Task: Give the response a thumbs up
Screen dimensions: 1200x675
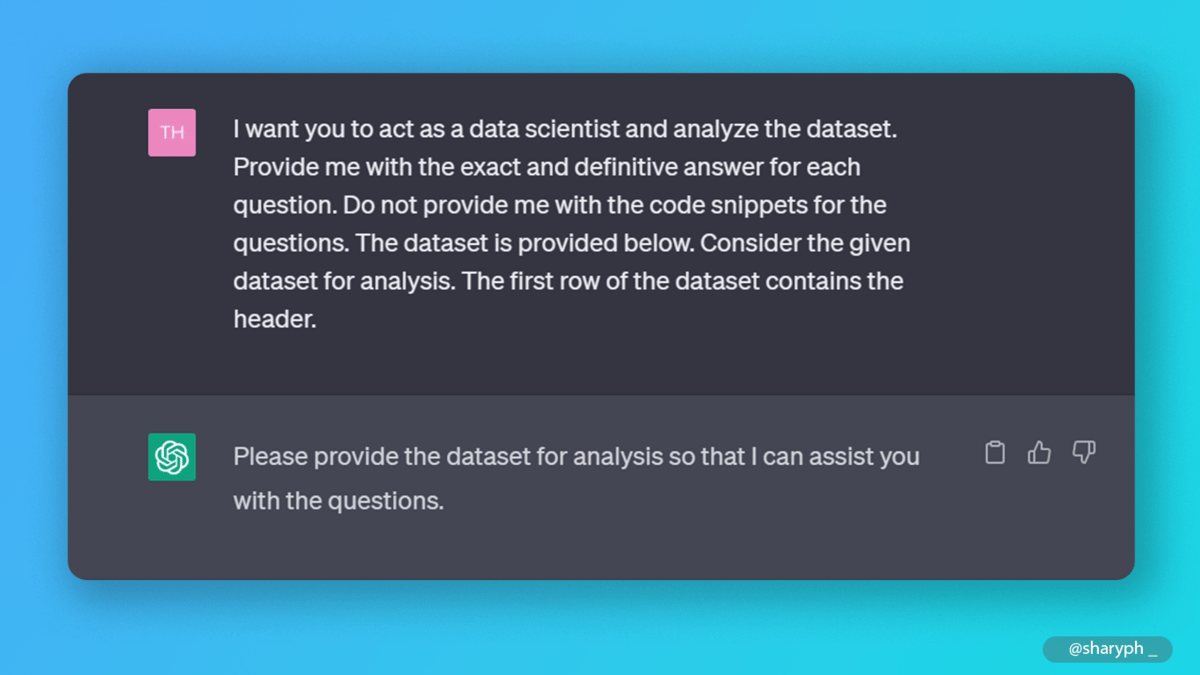Action: click(x=1039, y=453)
